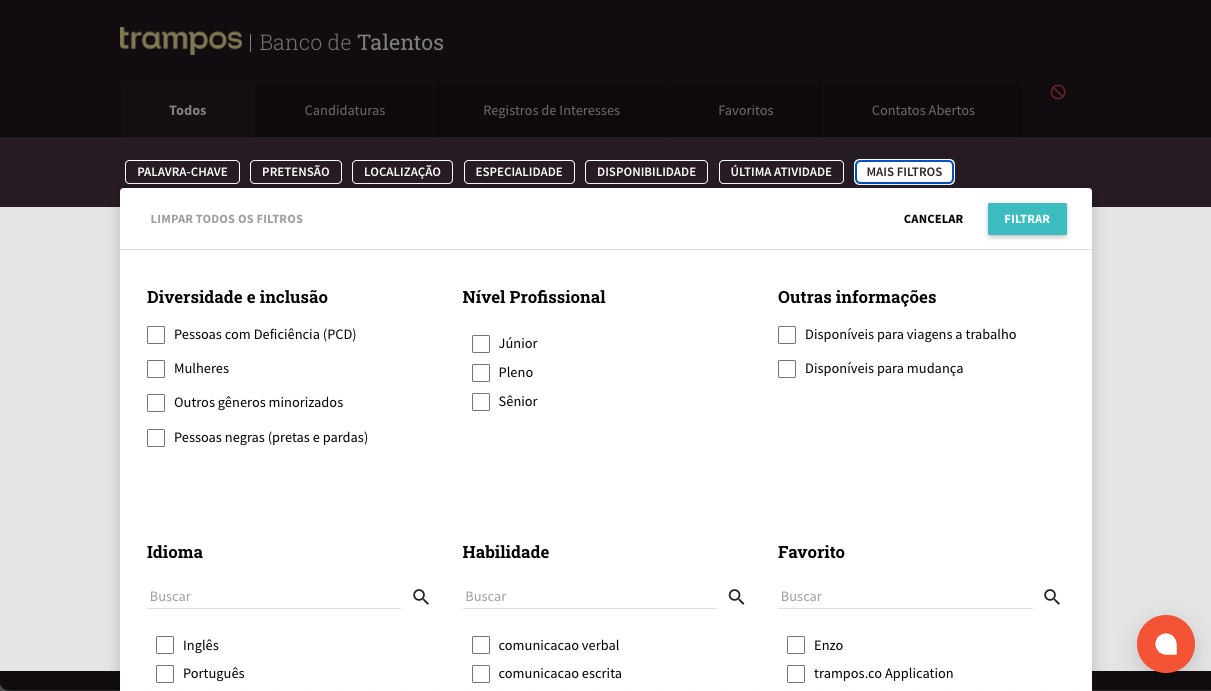The height and width of the screenshot is (691, 1211).
Task: Enable Outros gêneros minorizados filter
Action: (x=156, y=403)
